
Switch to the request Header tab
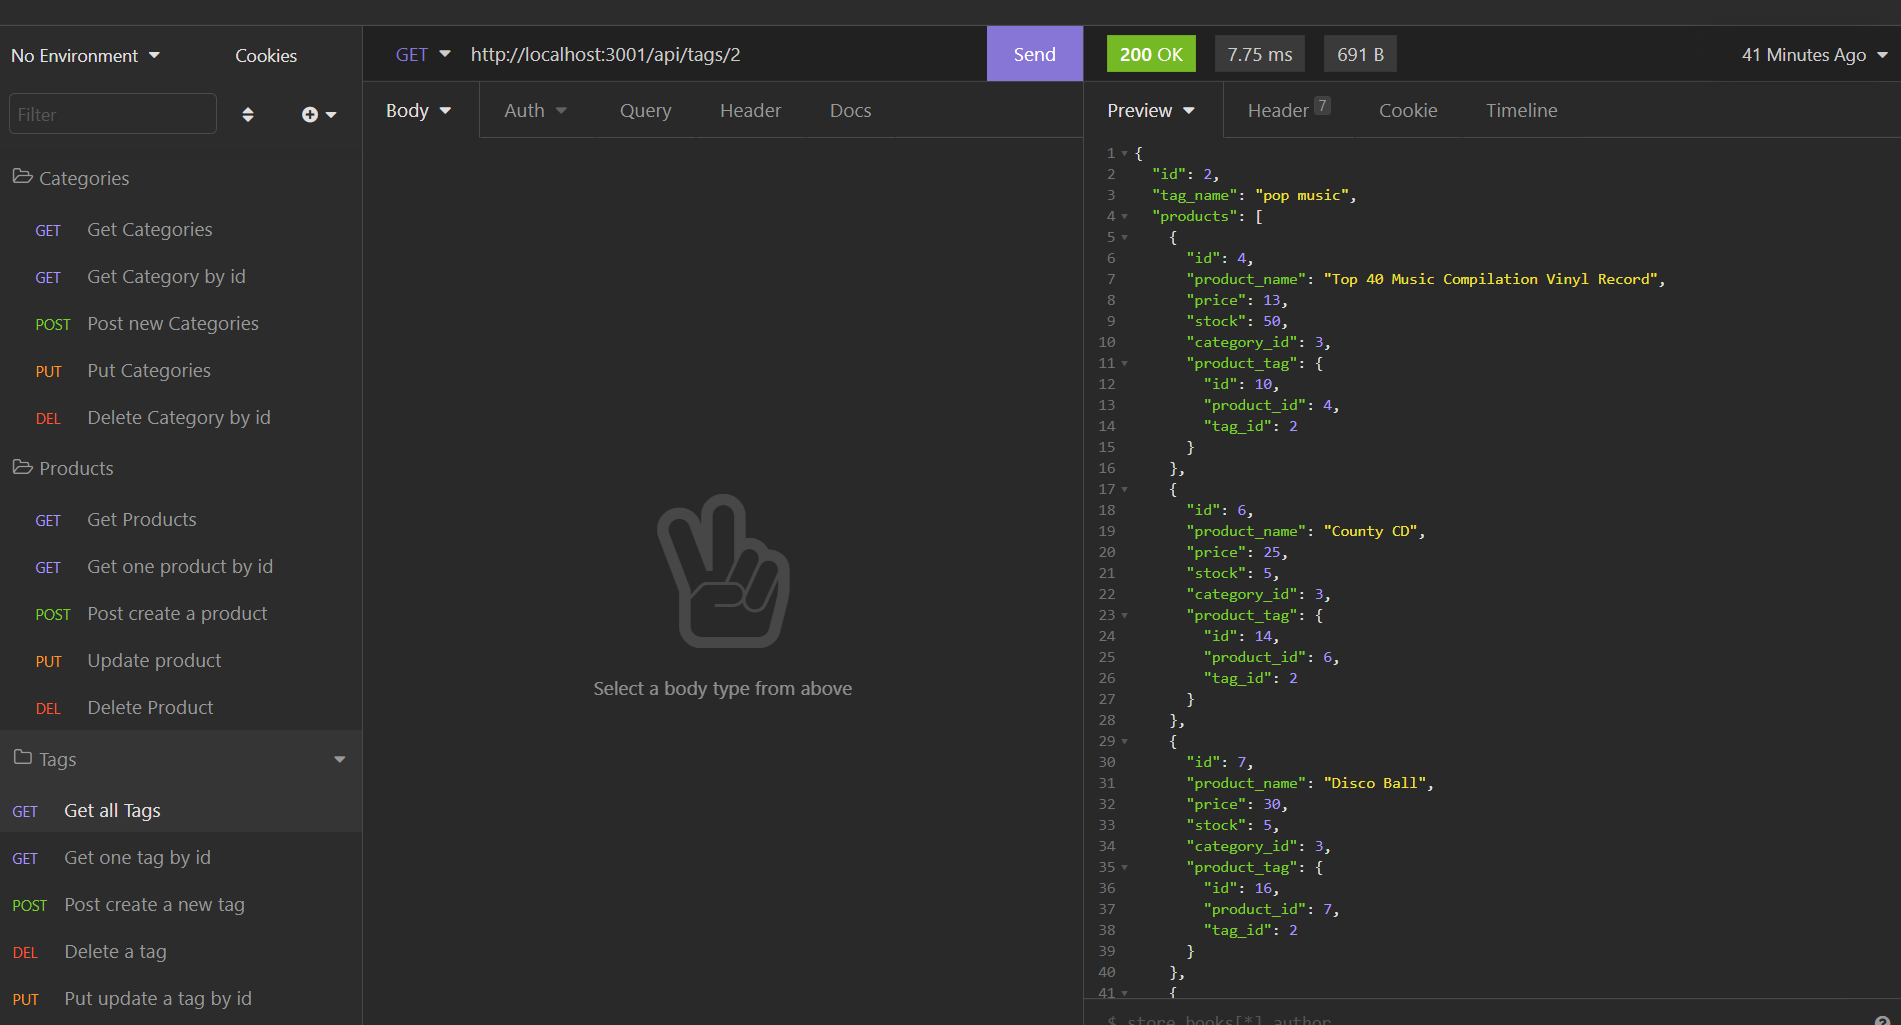click(750, 110)
